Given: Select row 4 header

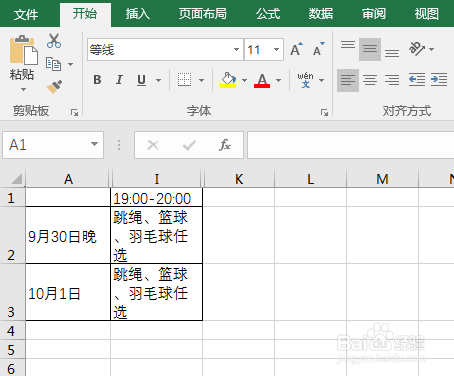Looking at the screenshot, I should [12, 331].
